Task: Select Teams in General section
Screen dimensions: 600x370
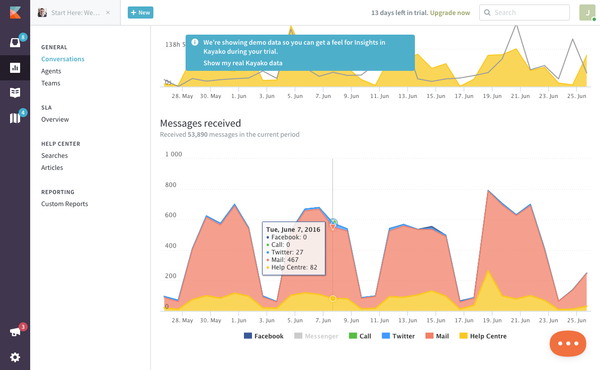Action: [51, 83]
